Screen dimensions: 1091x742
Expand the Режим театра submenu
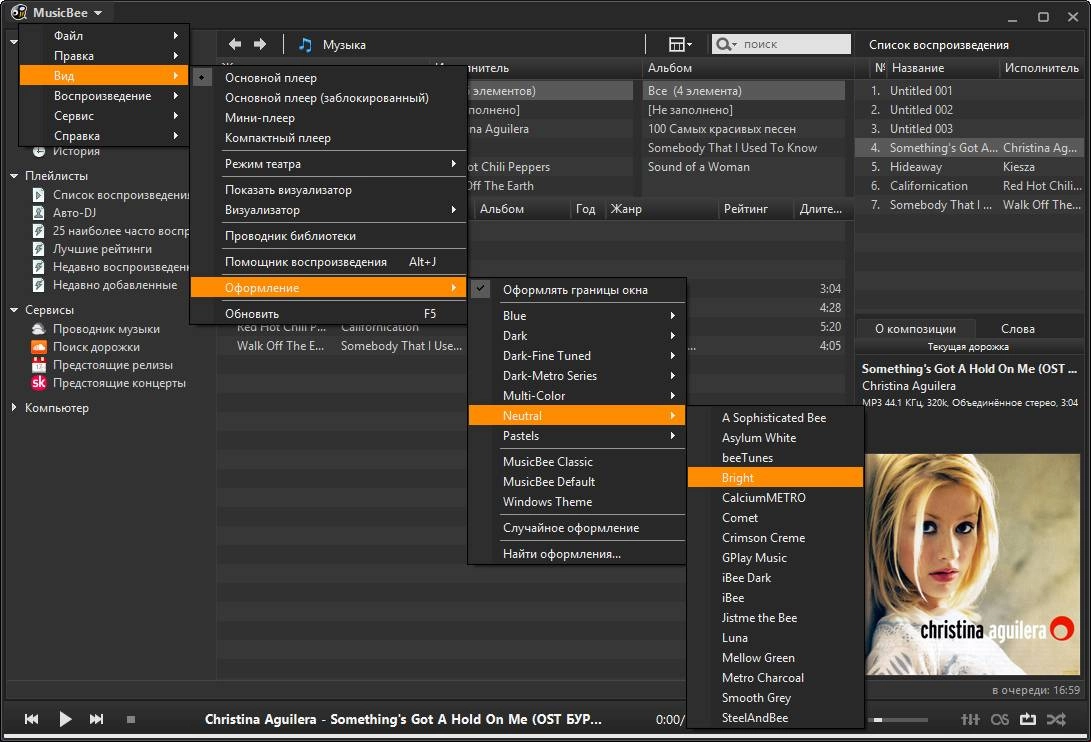[328, 164]
